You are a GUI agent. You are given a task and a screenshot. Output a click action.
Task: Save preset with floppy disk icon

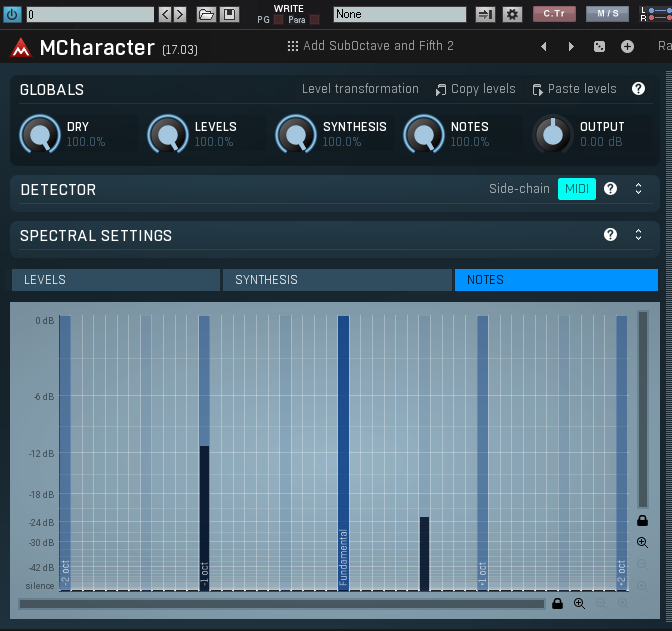(x=229, y=15)
